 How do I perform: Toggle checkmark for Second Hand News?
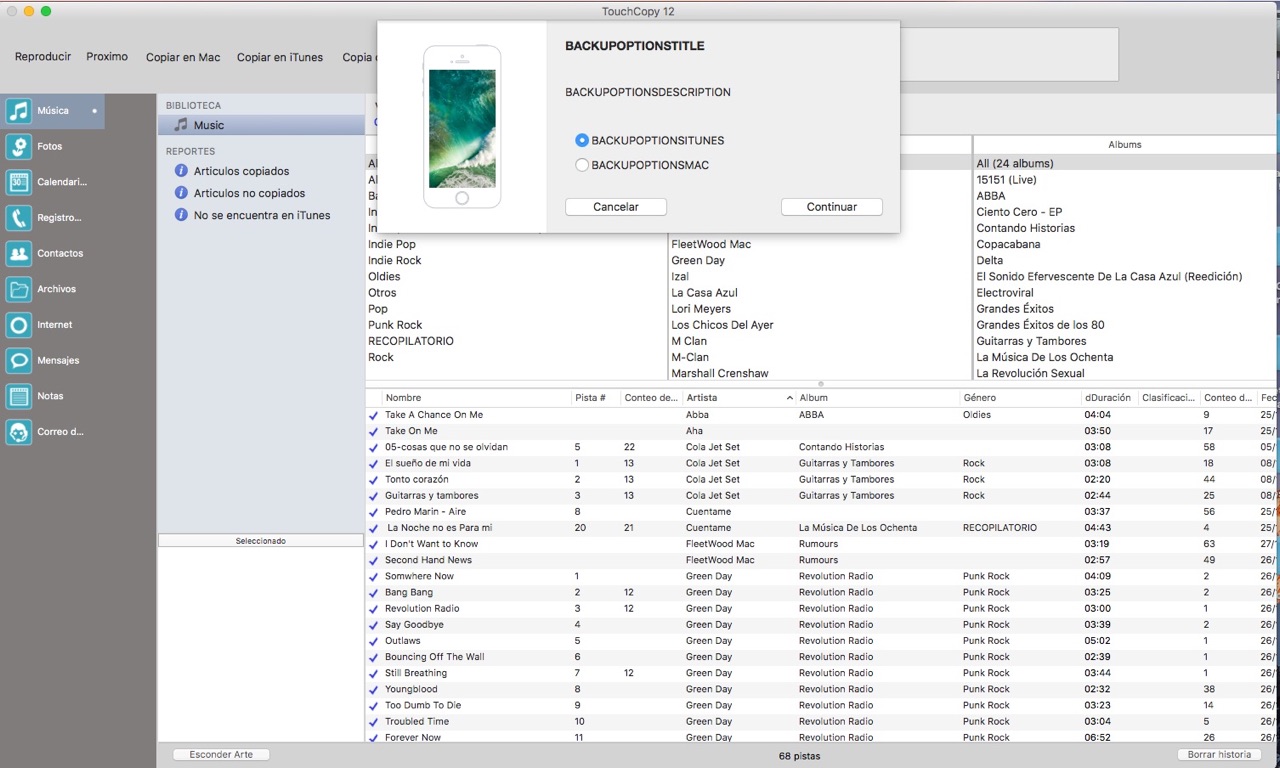(x=373, y=560)
